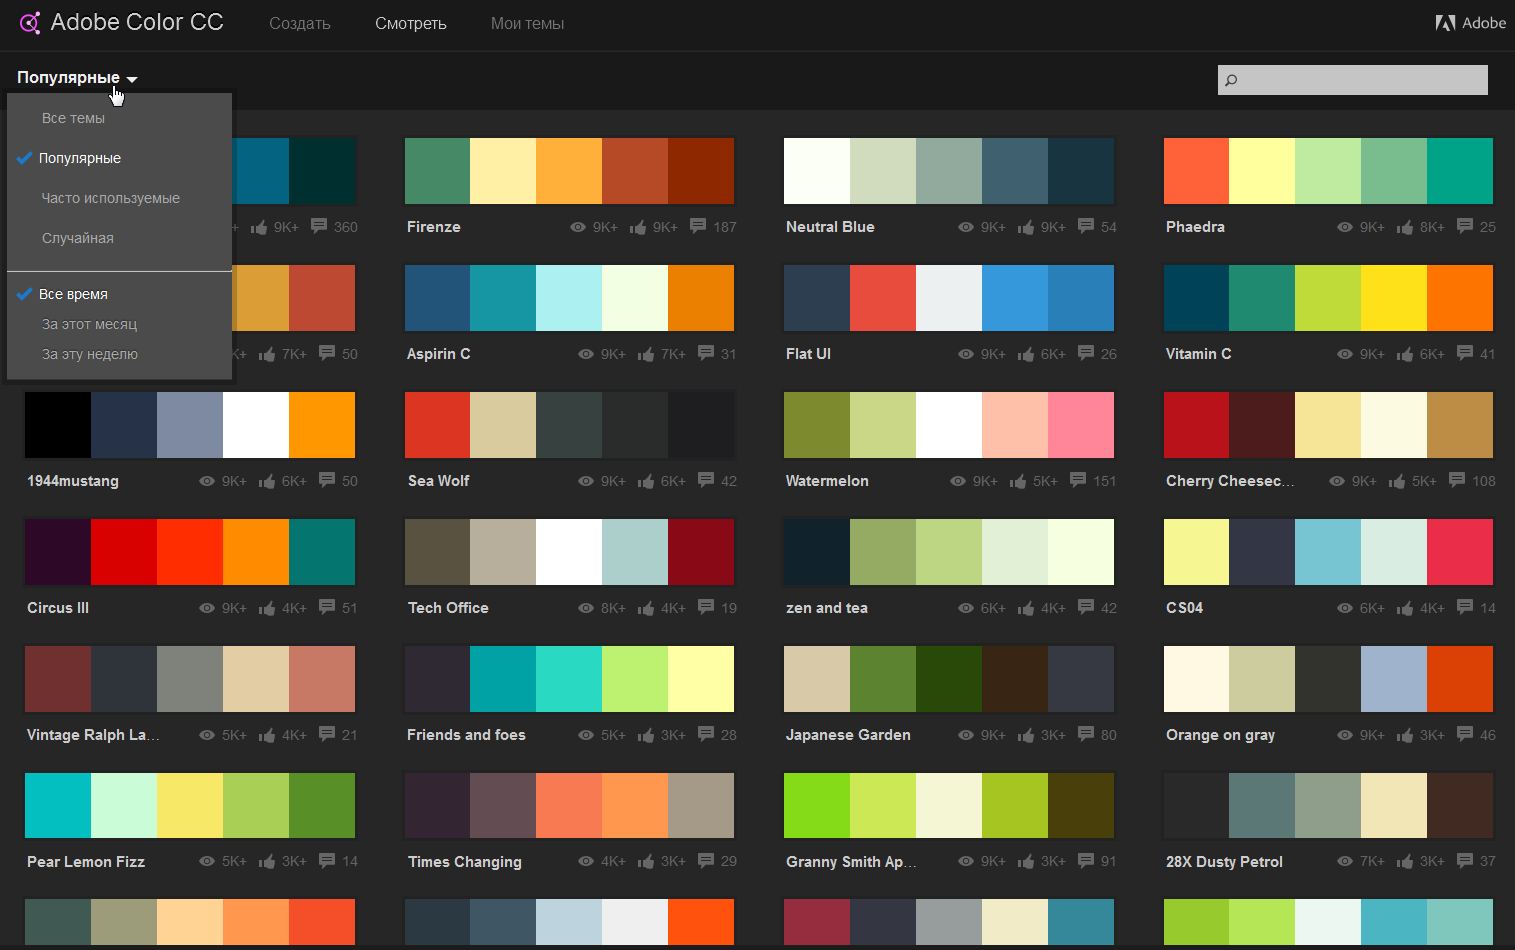This screenshot has height=950, width=1515.
Task: Click the thumbs-up icon for Flat UI
Action: 1026,354
